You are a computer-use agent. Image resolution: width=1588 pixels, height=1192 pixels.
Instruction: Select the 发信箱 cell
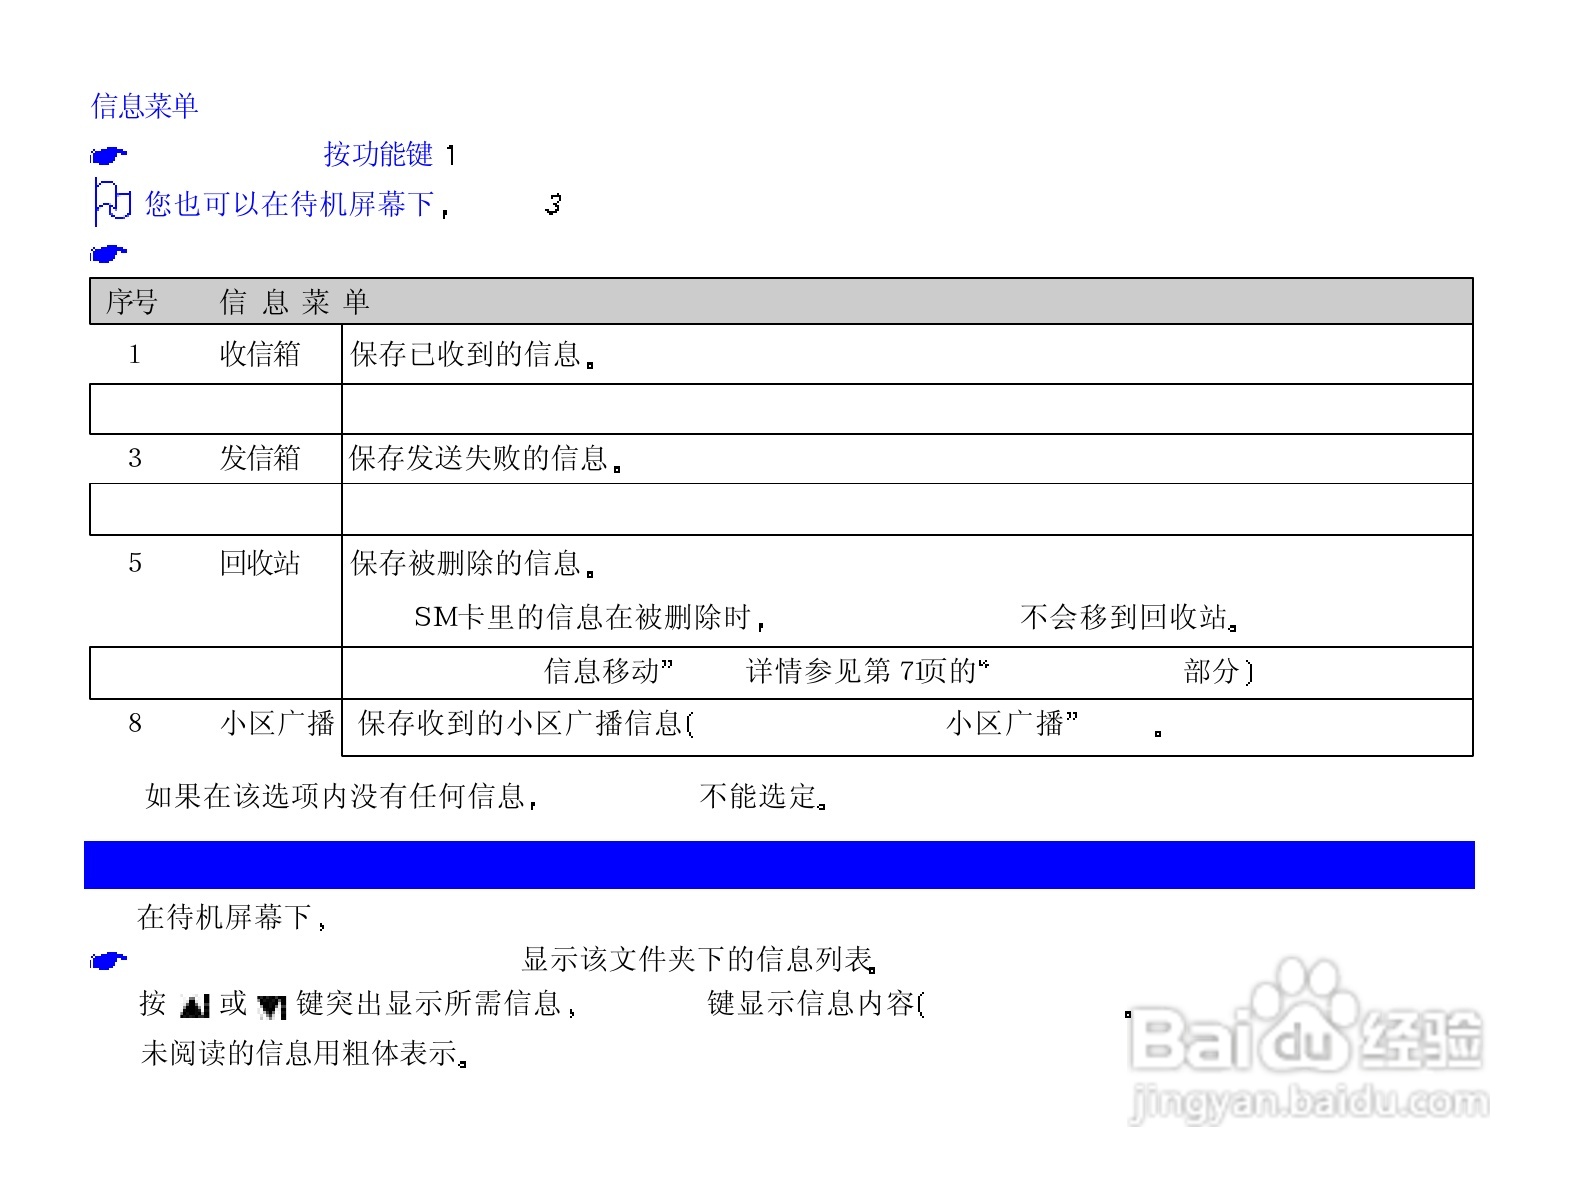pyautogui.click(x=260, y=458)
